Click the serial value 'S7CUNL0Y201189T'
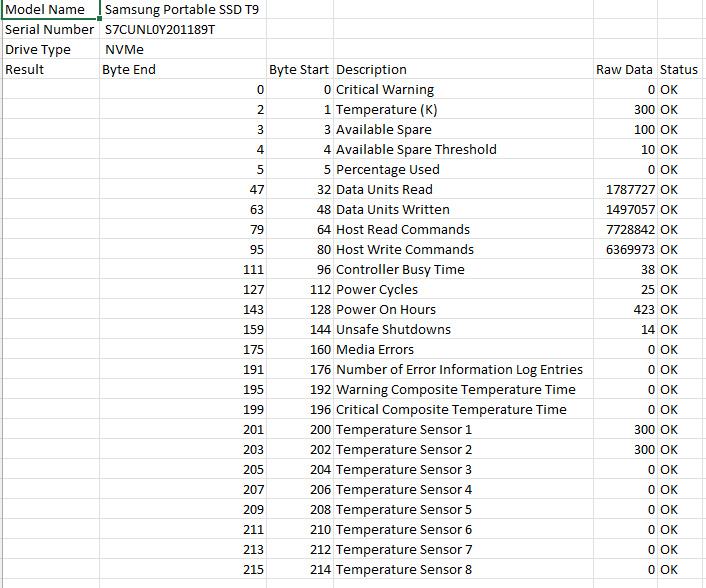 click(x=183, y=29)
